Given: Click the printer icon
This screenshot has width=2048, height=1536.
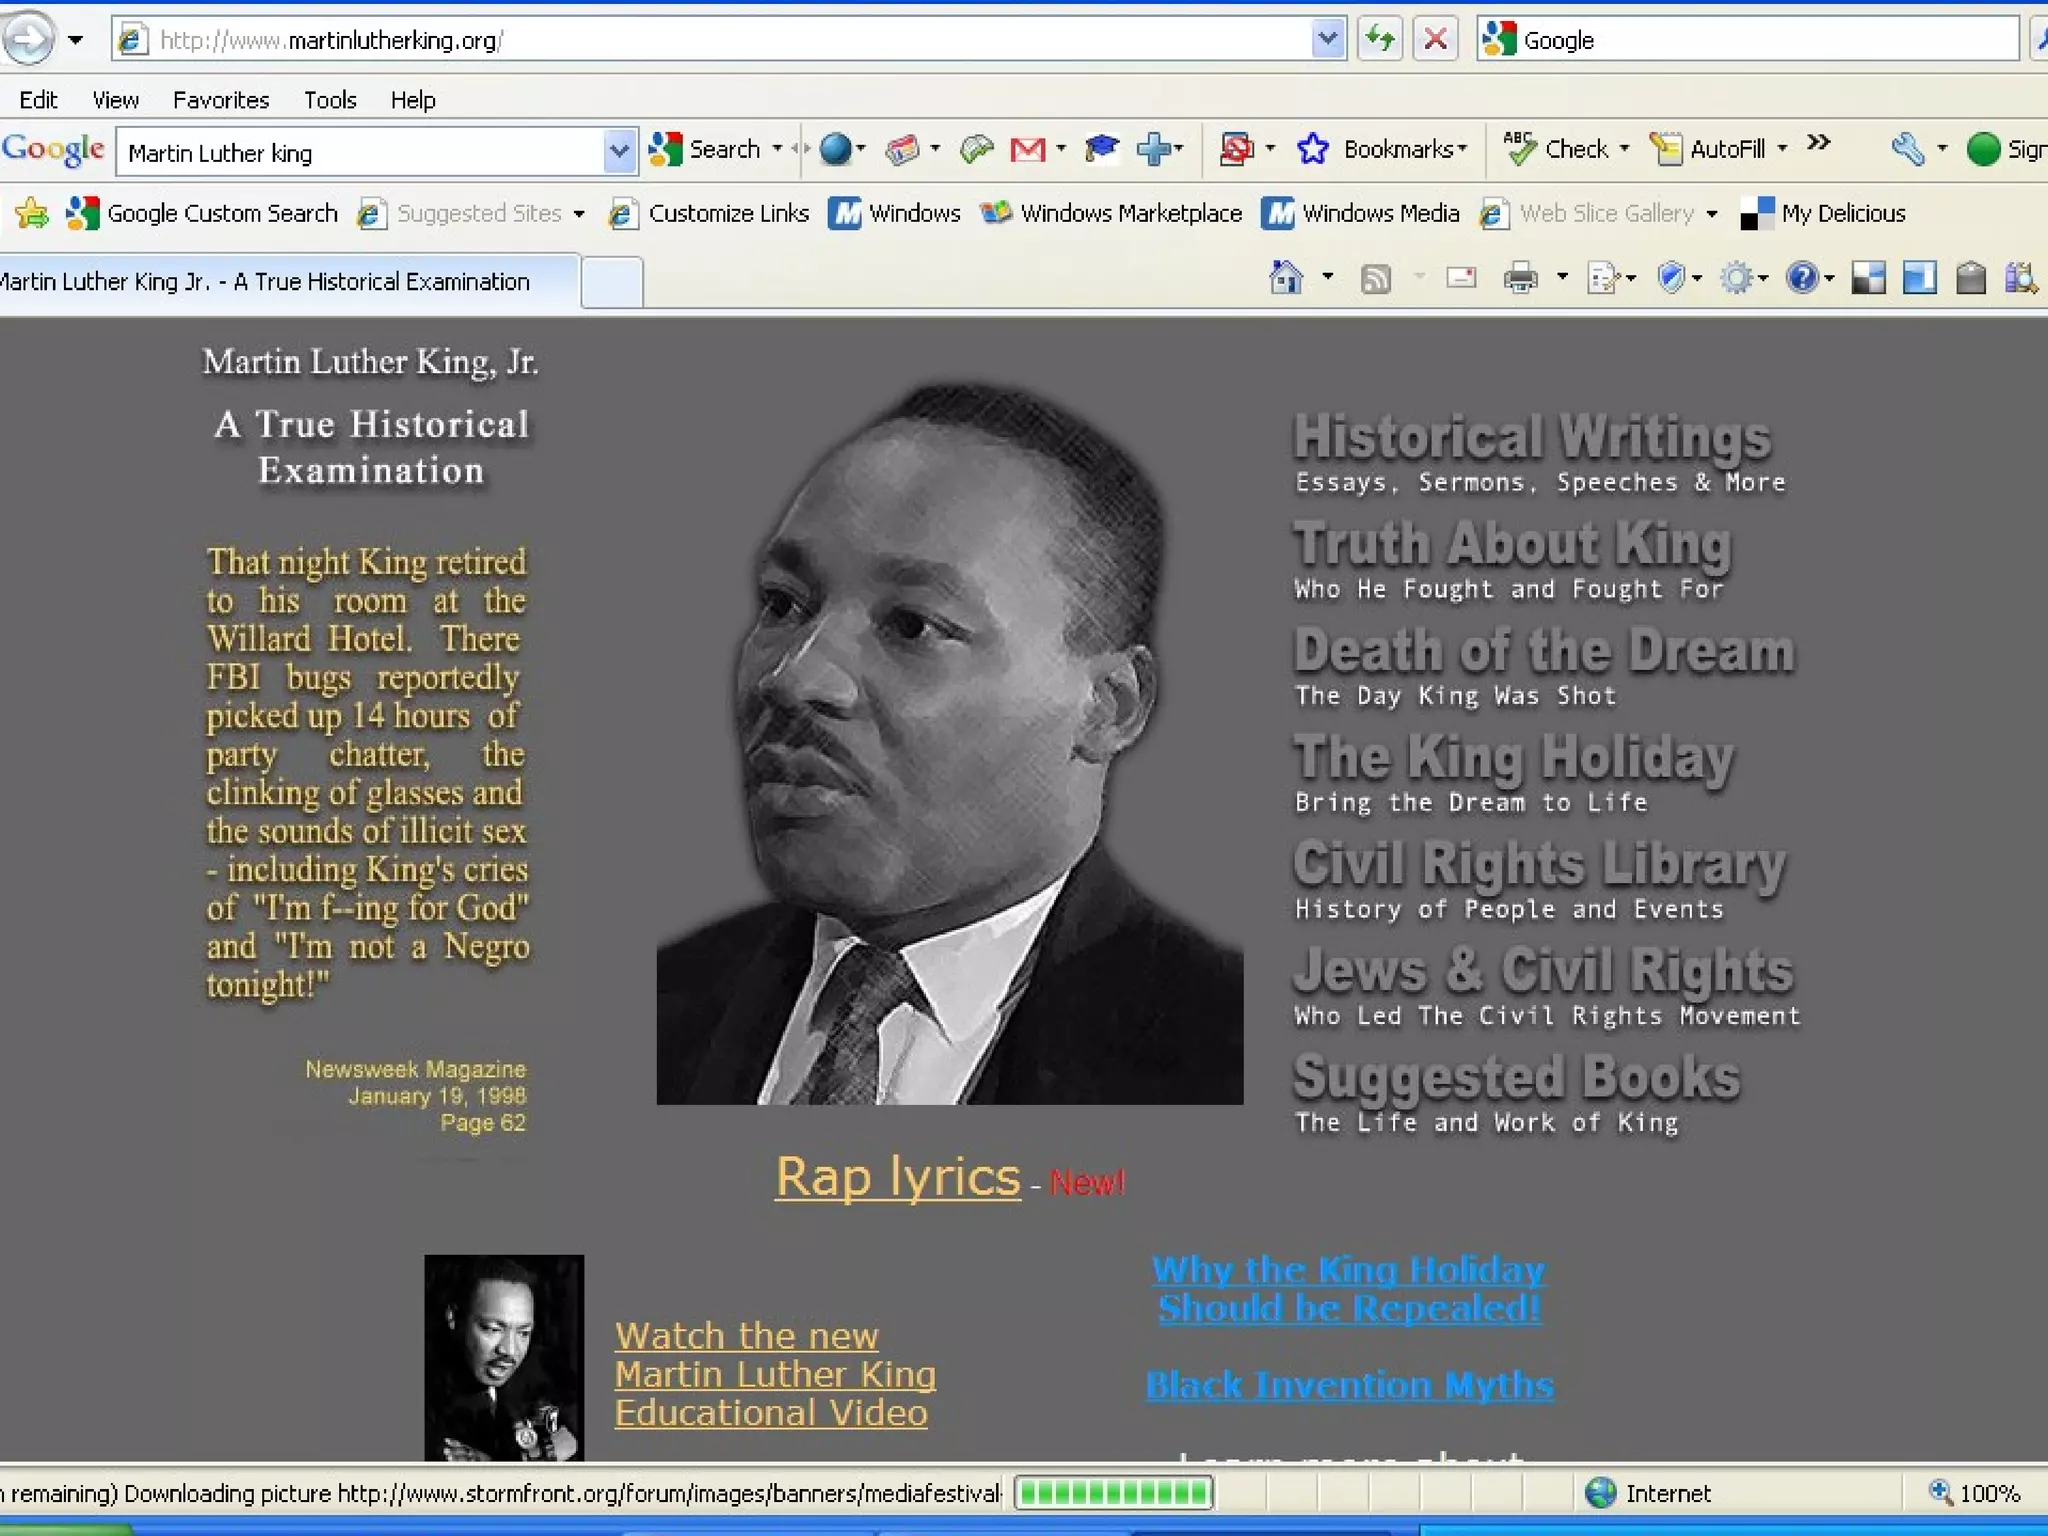Looking at the screenshot, I should coord(1520,278).
